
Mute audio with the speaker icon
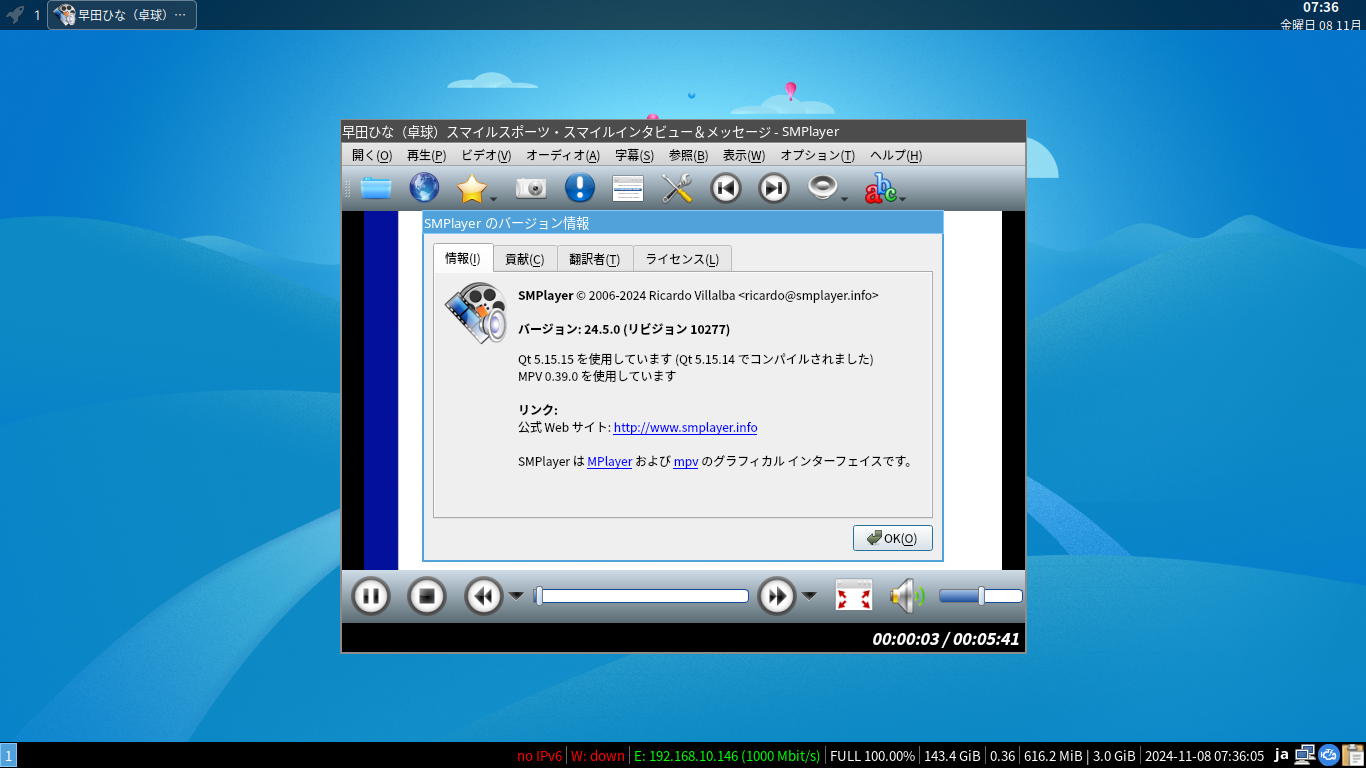(908, 596)
